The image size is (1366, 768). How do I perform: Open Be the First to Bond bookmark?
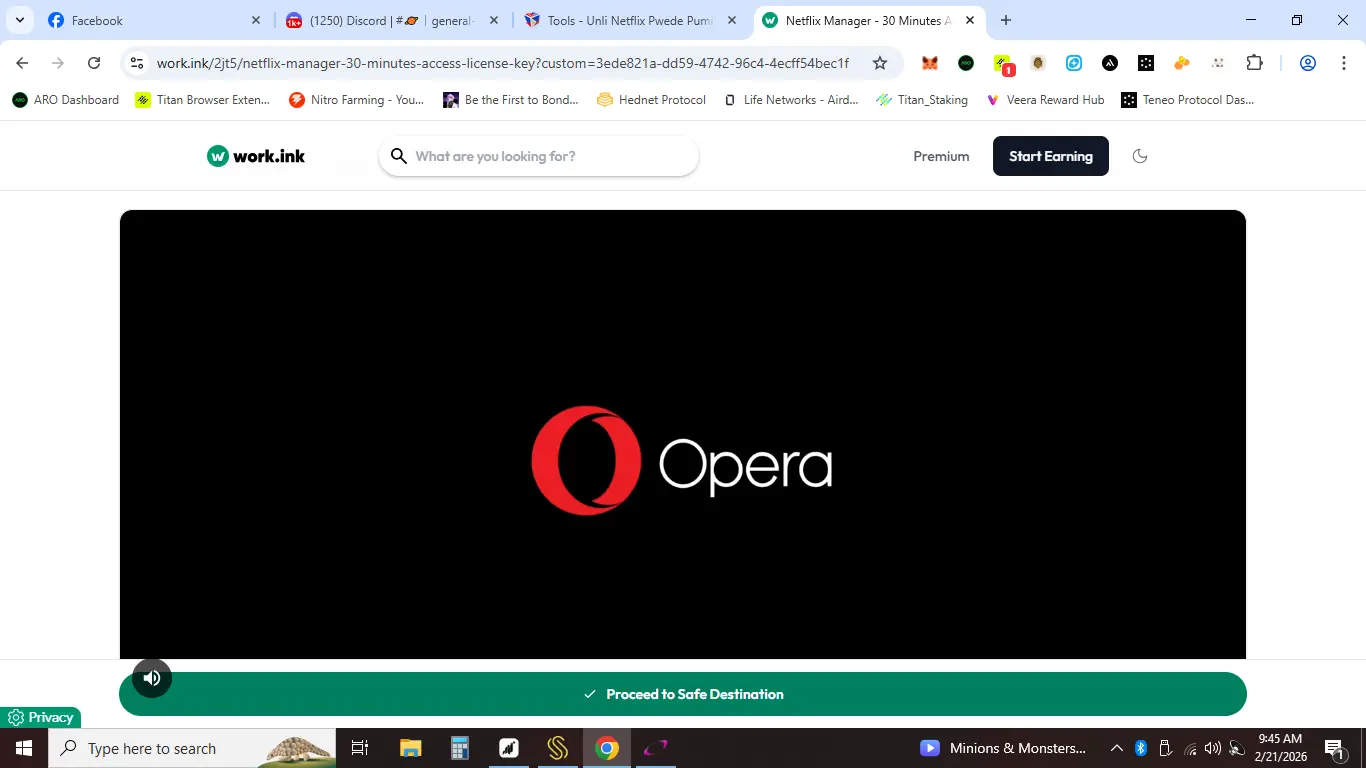[511, 100]
